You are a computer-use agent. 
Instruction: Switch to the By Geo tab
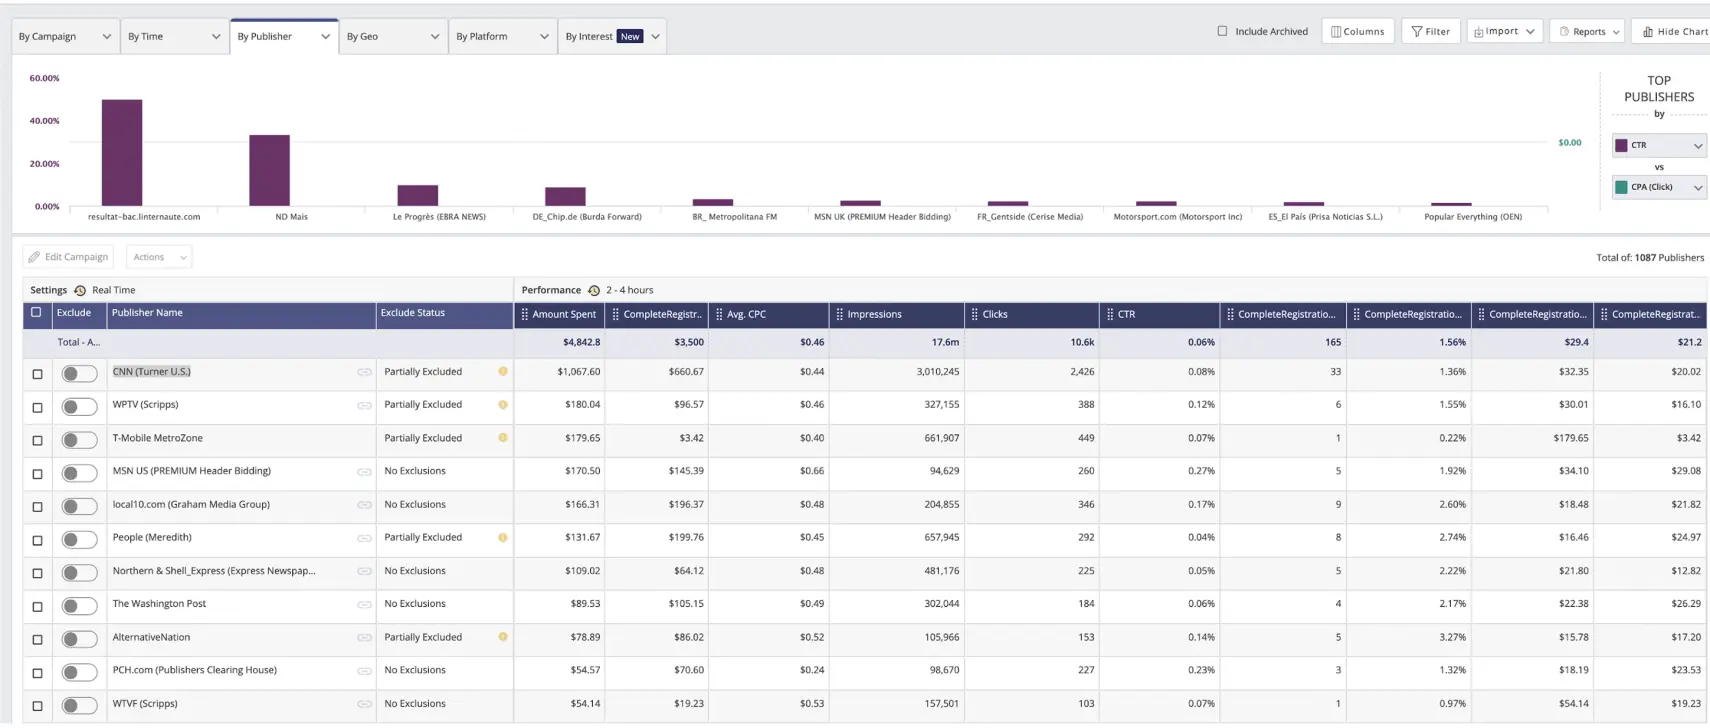(392, 37)
